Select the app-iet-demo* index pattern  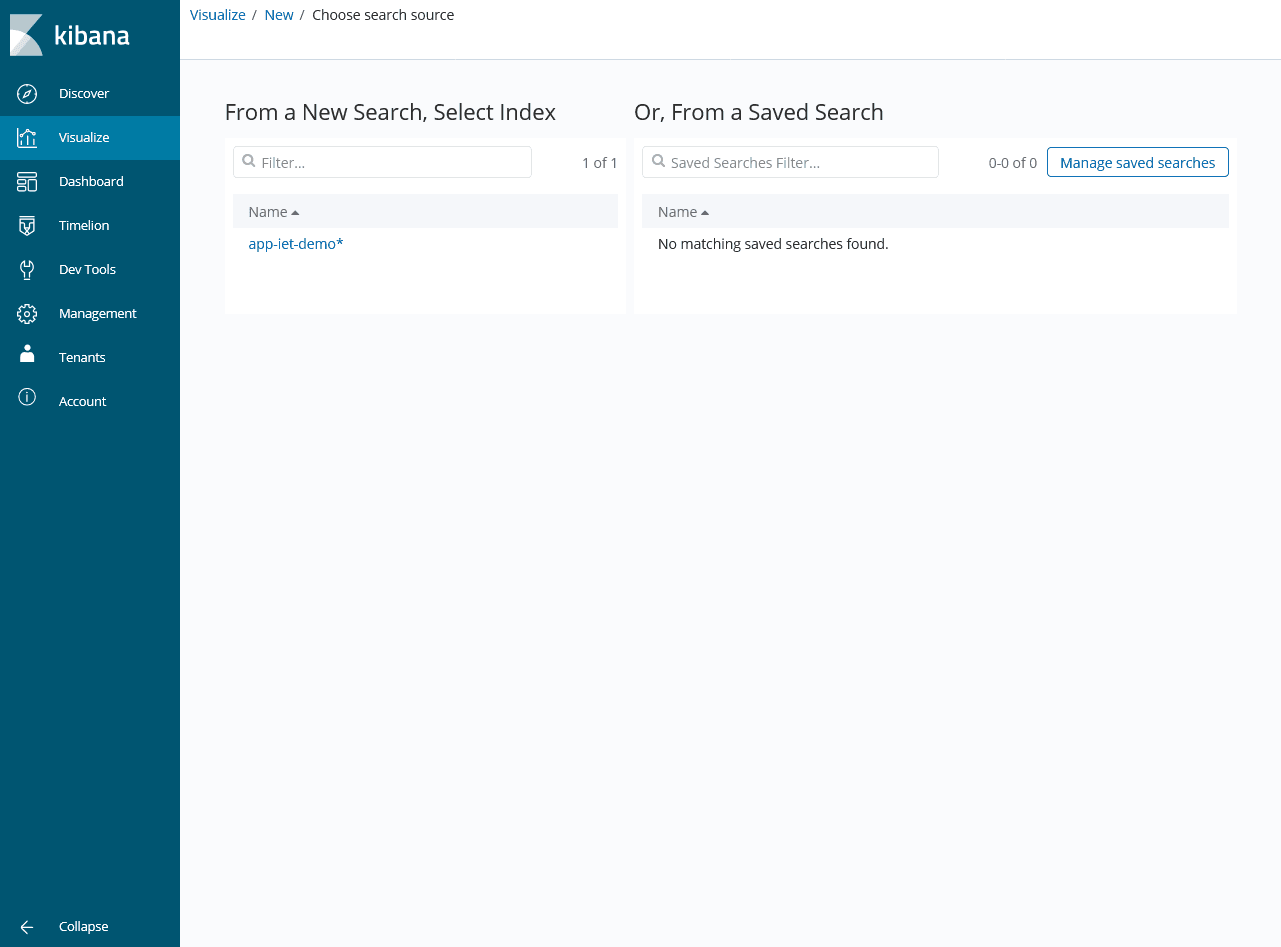296,244
